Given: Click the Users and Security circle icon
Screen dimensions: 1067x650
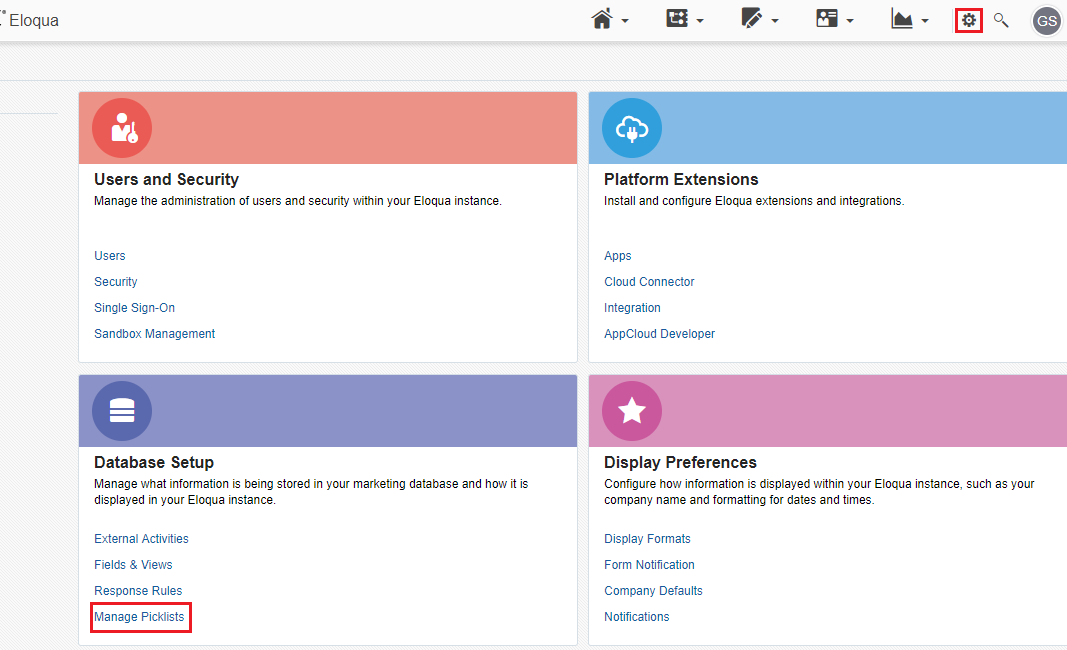Looking at the screenshot, I should pyautogui.click(x=122, y=128).
